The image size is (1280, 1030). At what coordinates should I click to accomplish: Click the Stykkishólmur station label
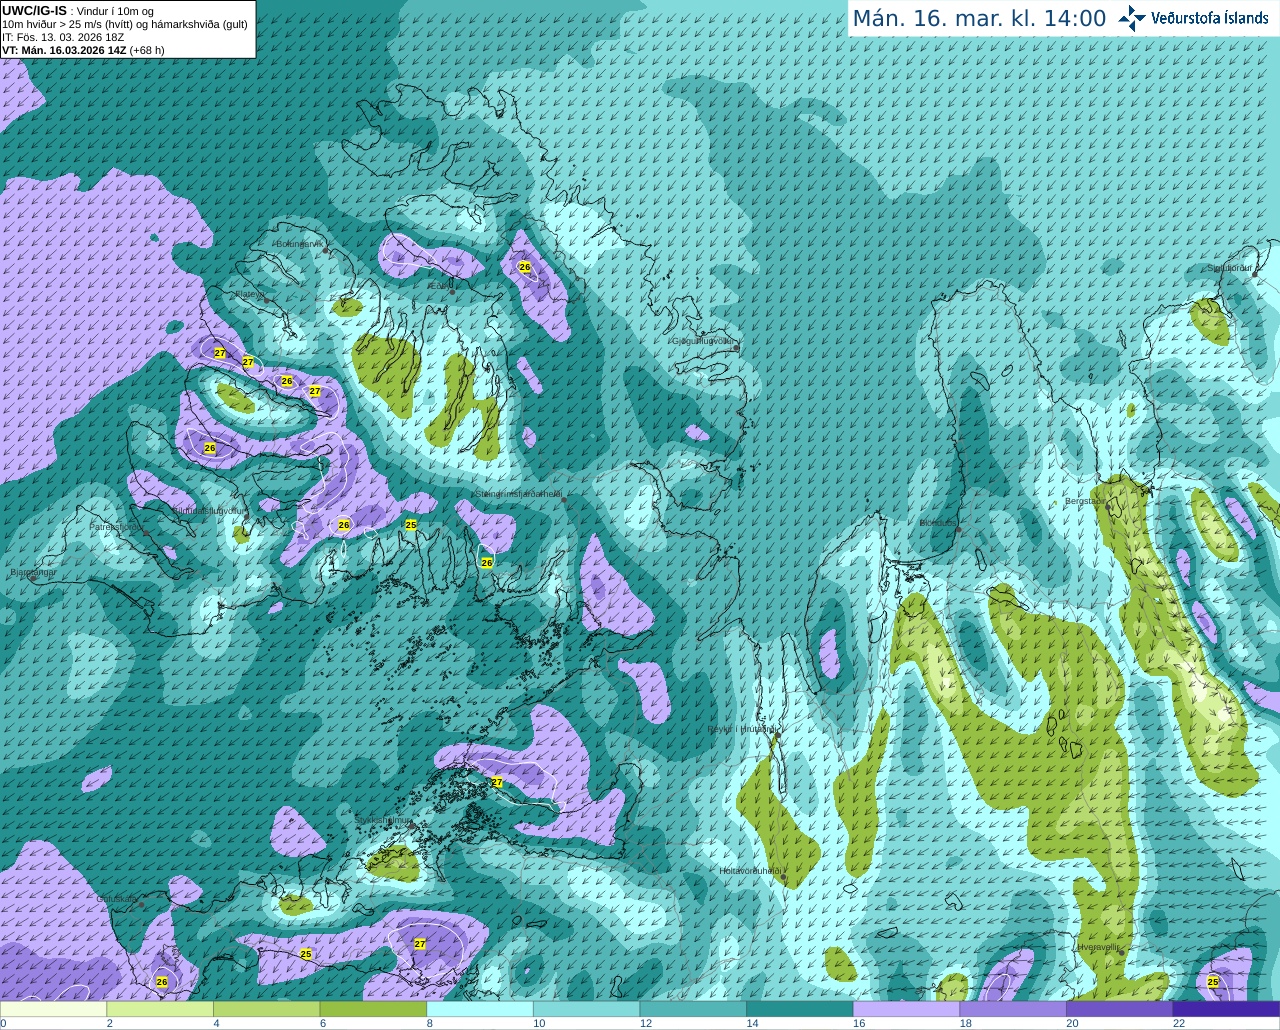(x=383, y=820)
